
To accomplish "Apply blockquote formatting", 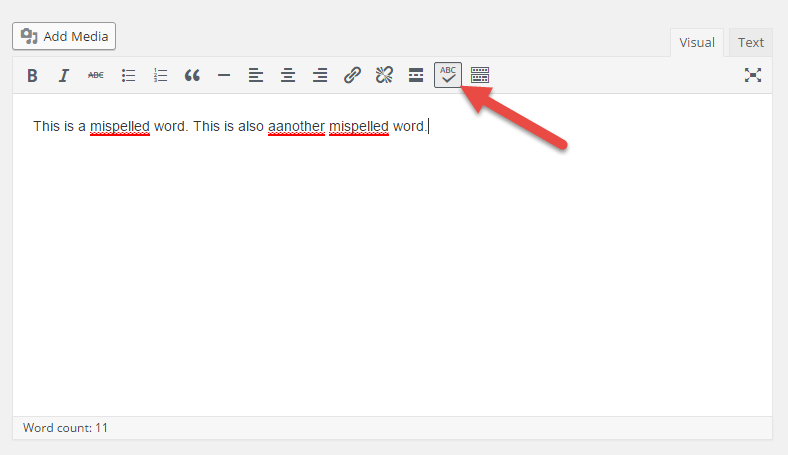I will [192, 75].
